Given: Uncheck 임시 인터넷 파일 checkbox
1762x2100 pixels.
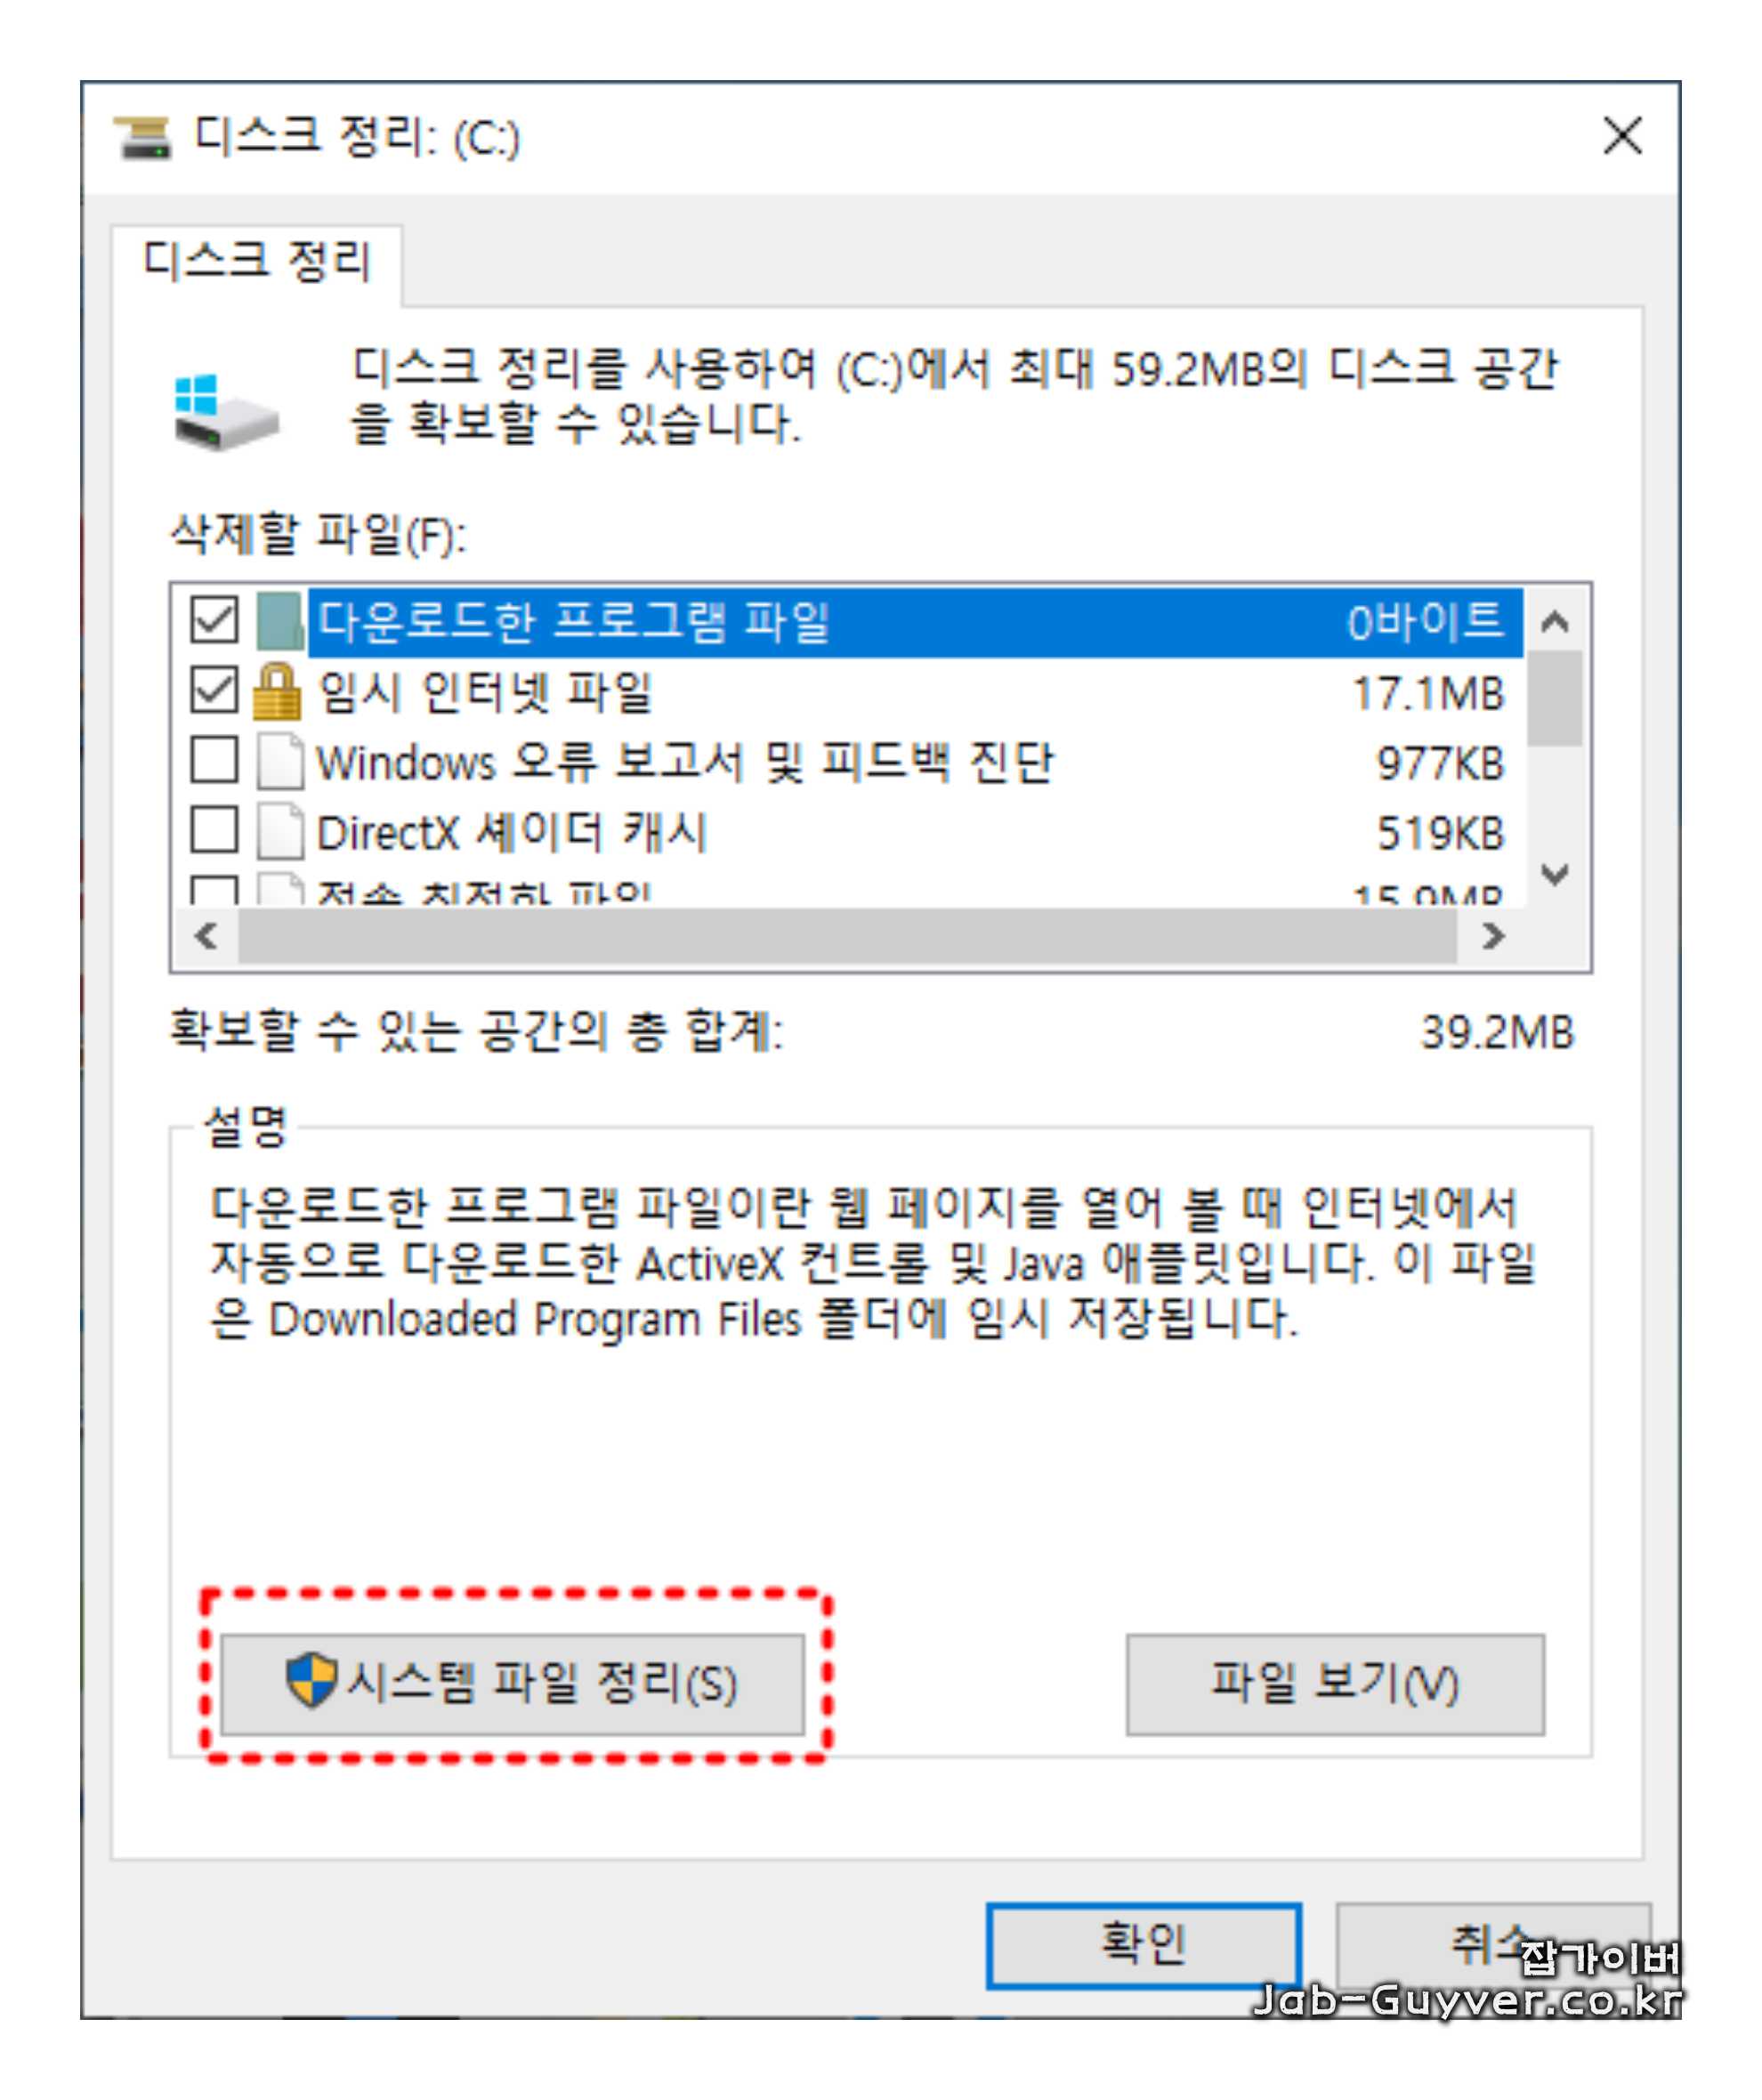Looking at the screenshot, I should pos(214,691).
